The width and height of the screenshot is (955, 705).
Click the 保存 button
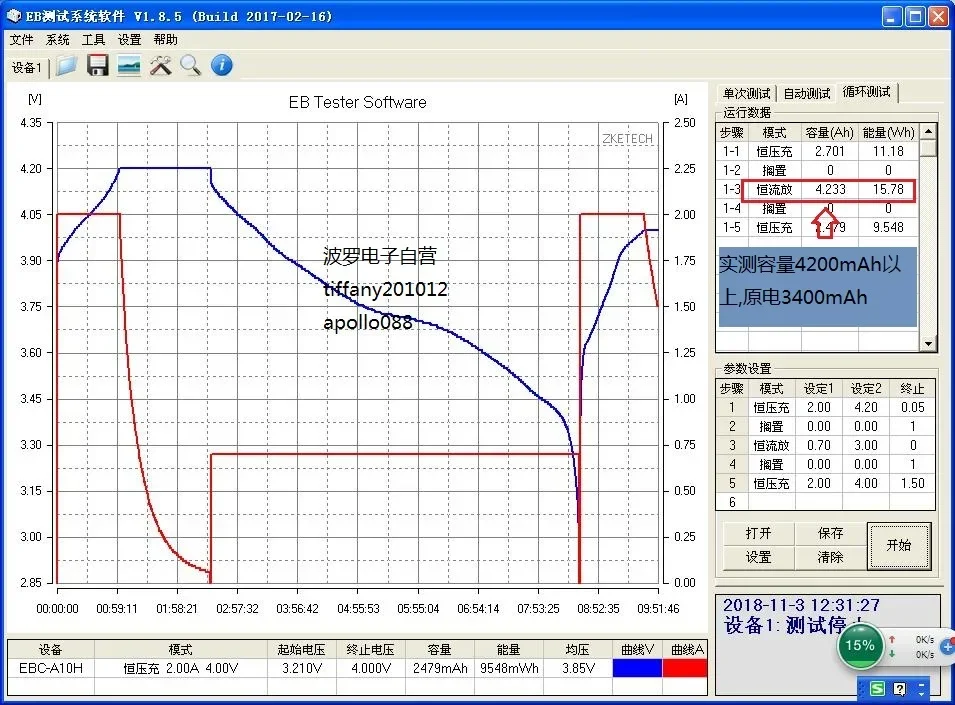tap(830, 533)
